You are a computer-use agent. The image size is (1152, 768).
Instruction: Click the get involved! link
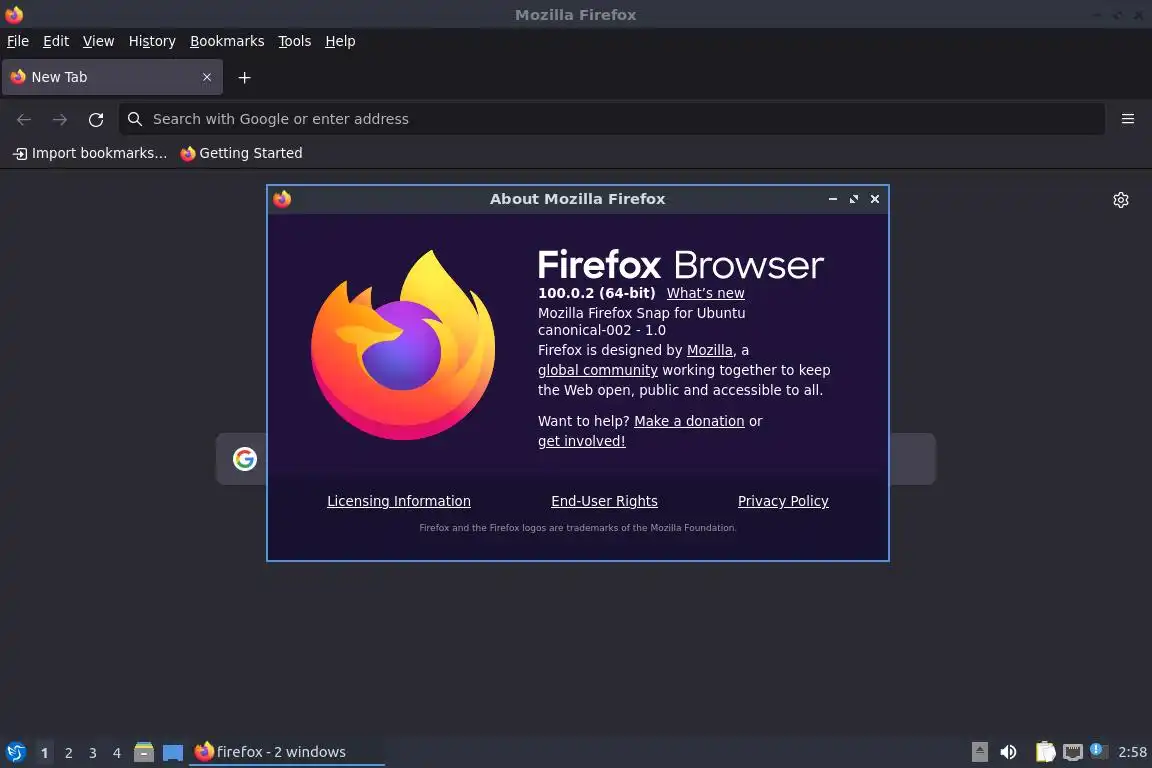(581, 441)
